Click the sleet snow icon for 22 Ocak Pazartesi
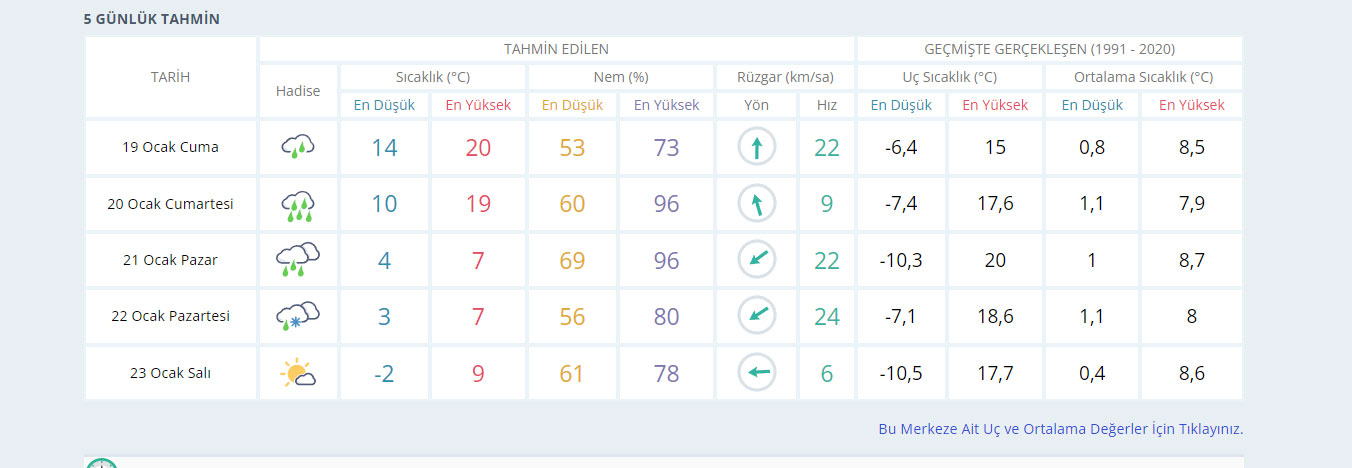Image resolution: width=1352 pixels, height=468 pixels. click(297, 316)
